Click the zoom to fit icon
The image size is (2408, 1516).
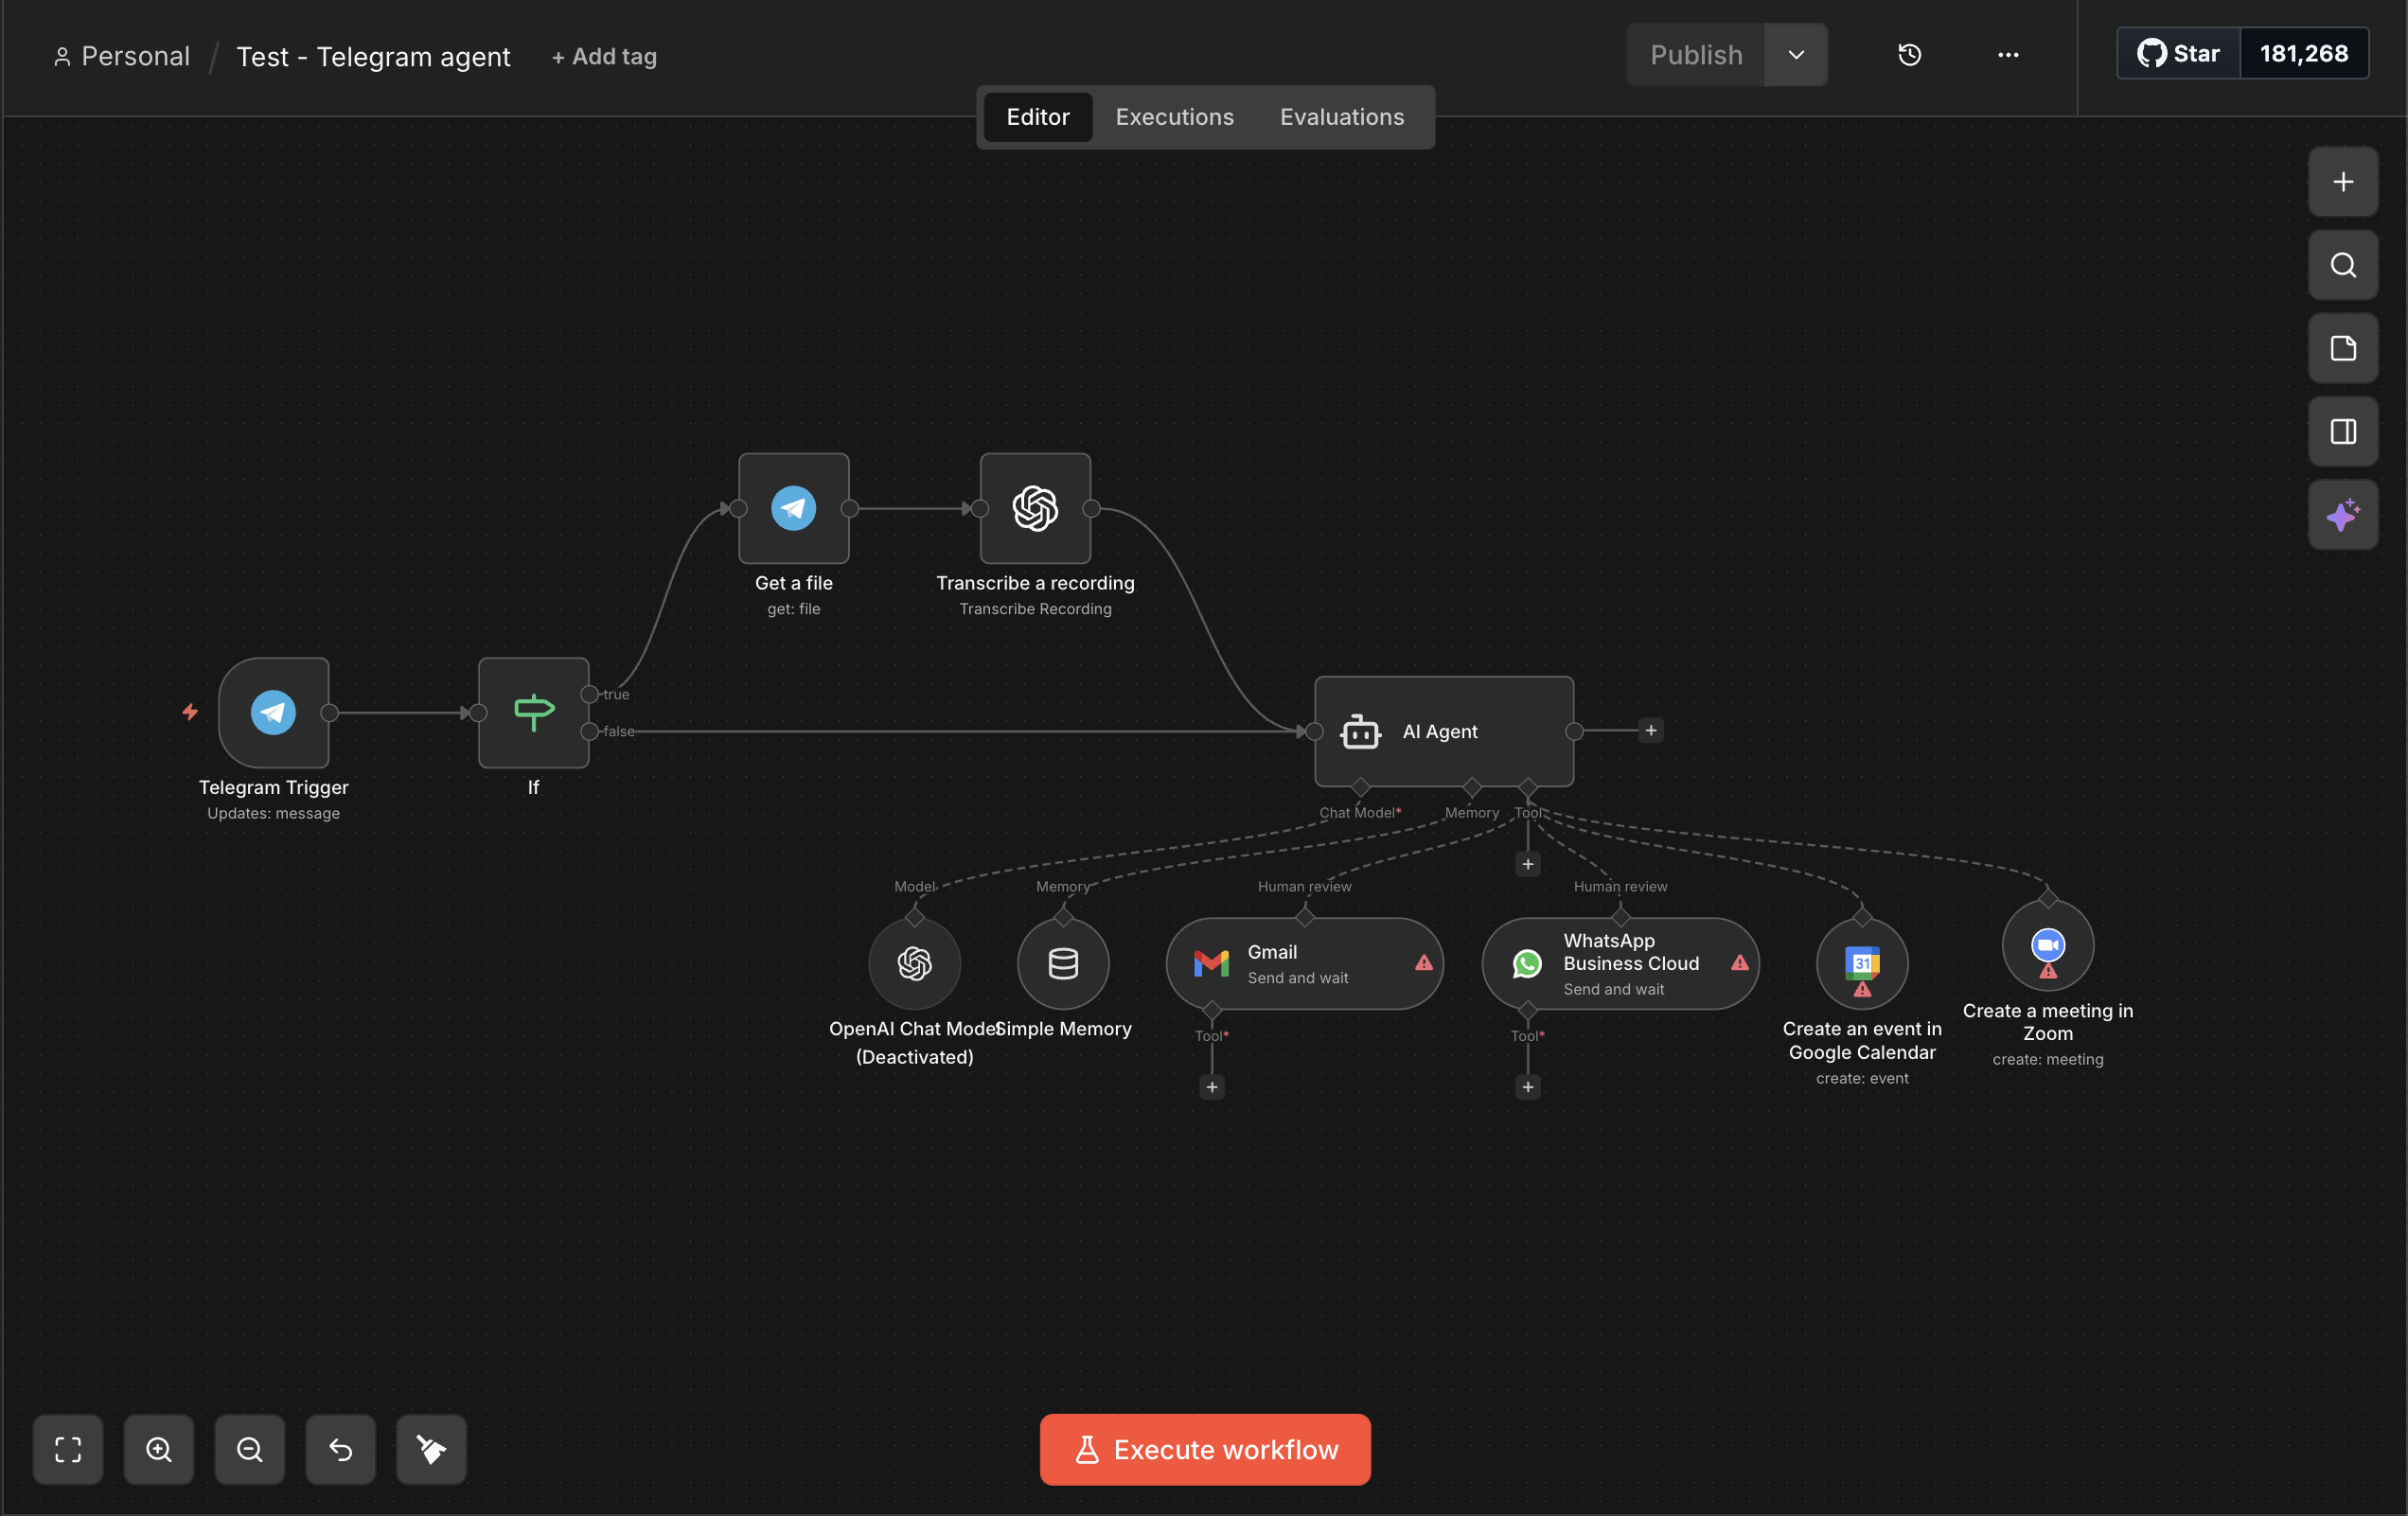pos(68,1449)
